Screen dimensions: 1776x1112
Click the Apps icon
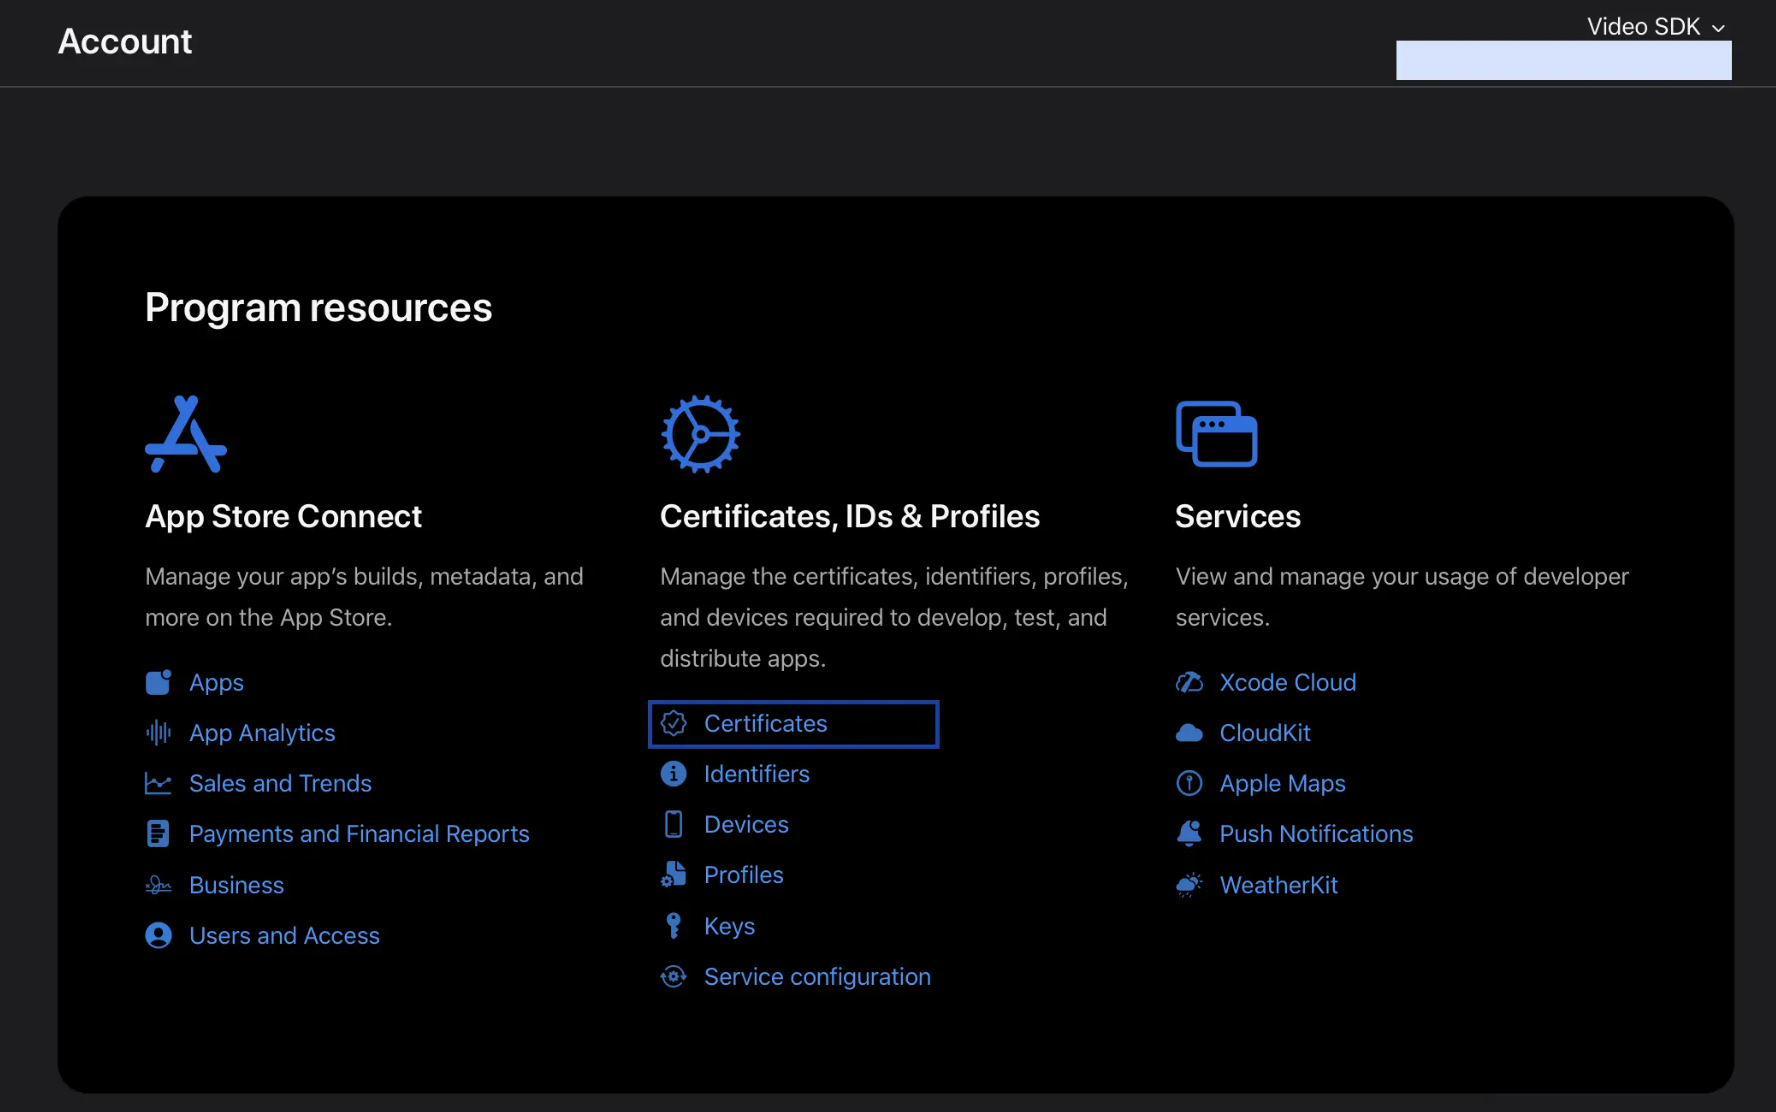(x=158, y=682)
